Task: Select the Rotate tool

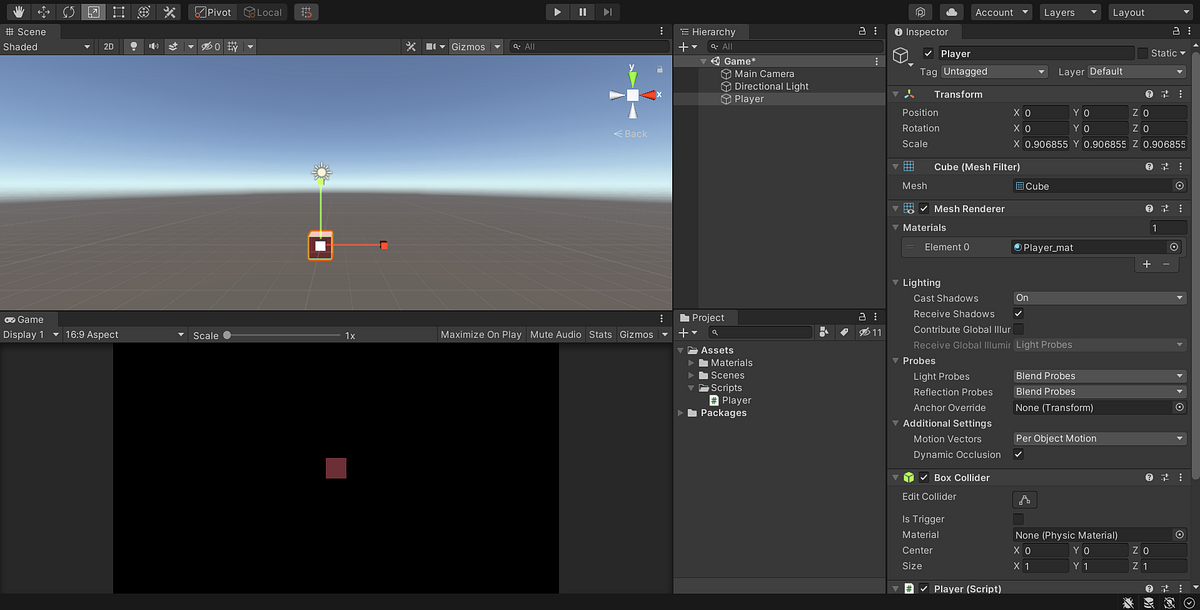Action: coord(67,11)
